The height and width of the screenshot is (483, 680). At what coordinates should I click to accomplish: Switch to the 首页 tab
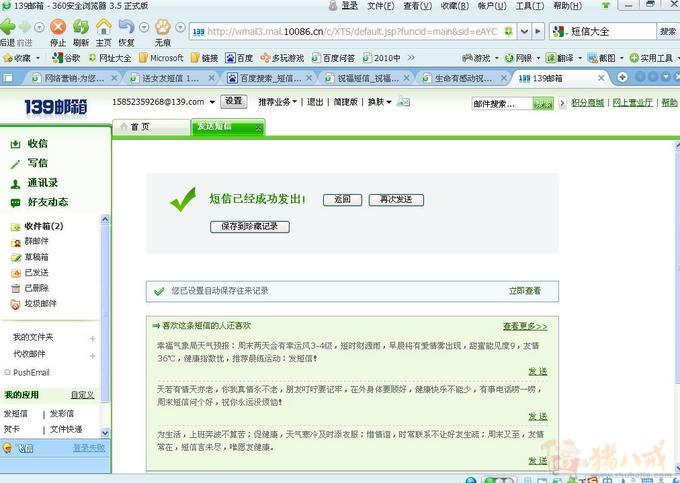pyautogui.click(x=151, y=127)
